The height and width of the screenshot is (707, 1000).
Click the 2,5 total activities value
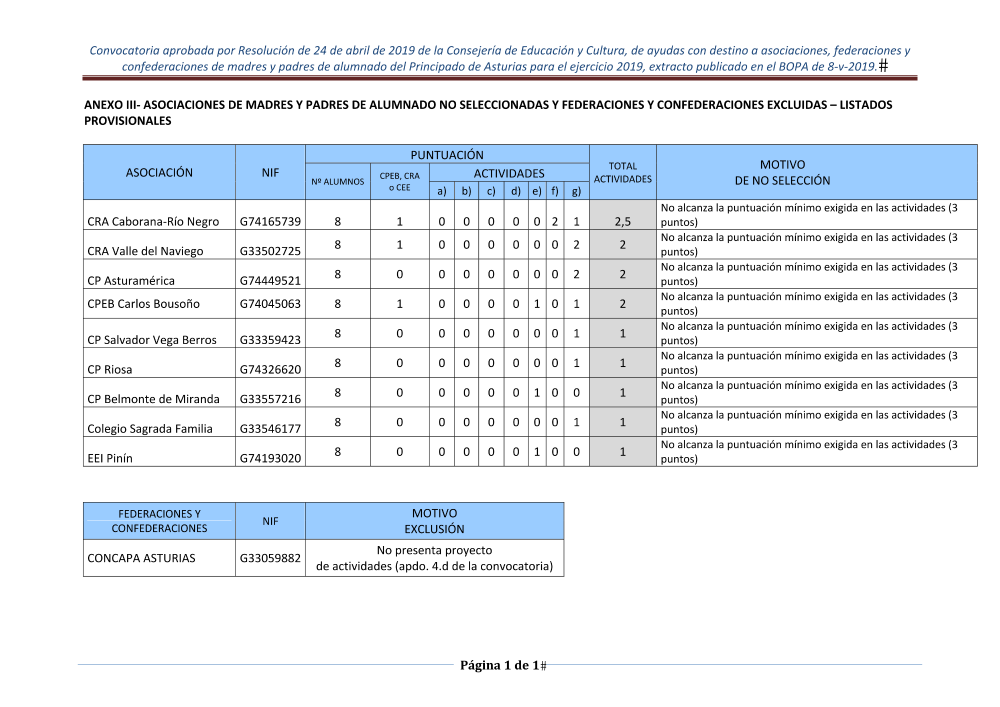622,221
